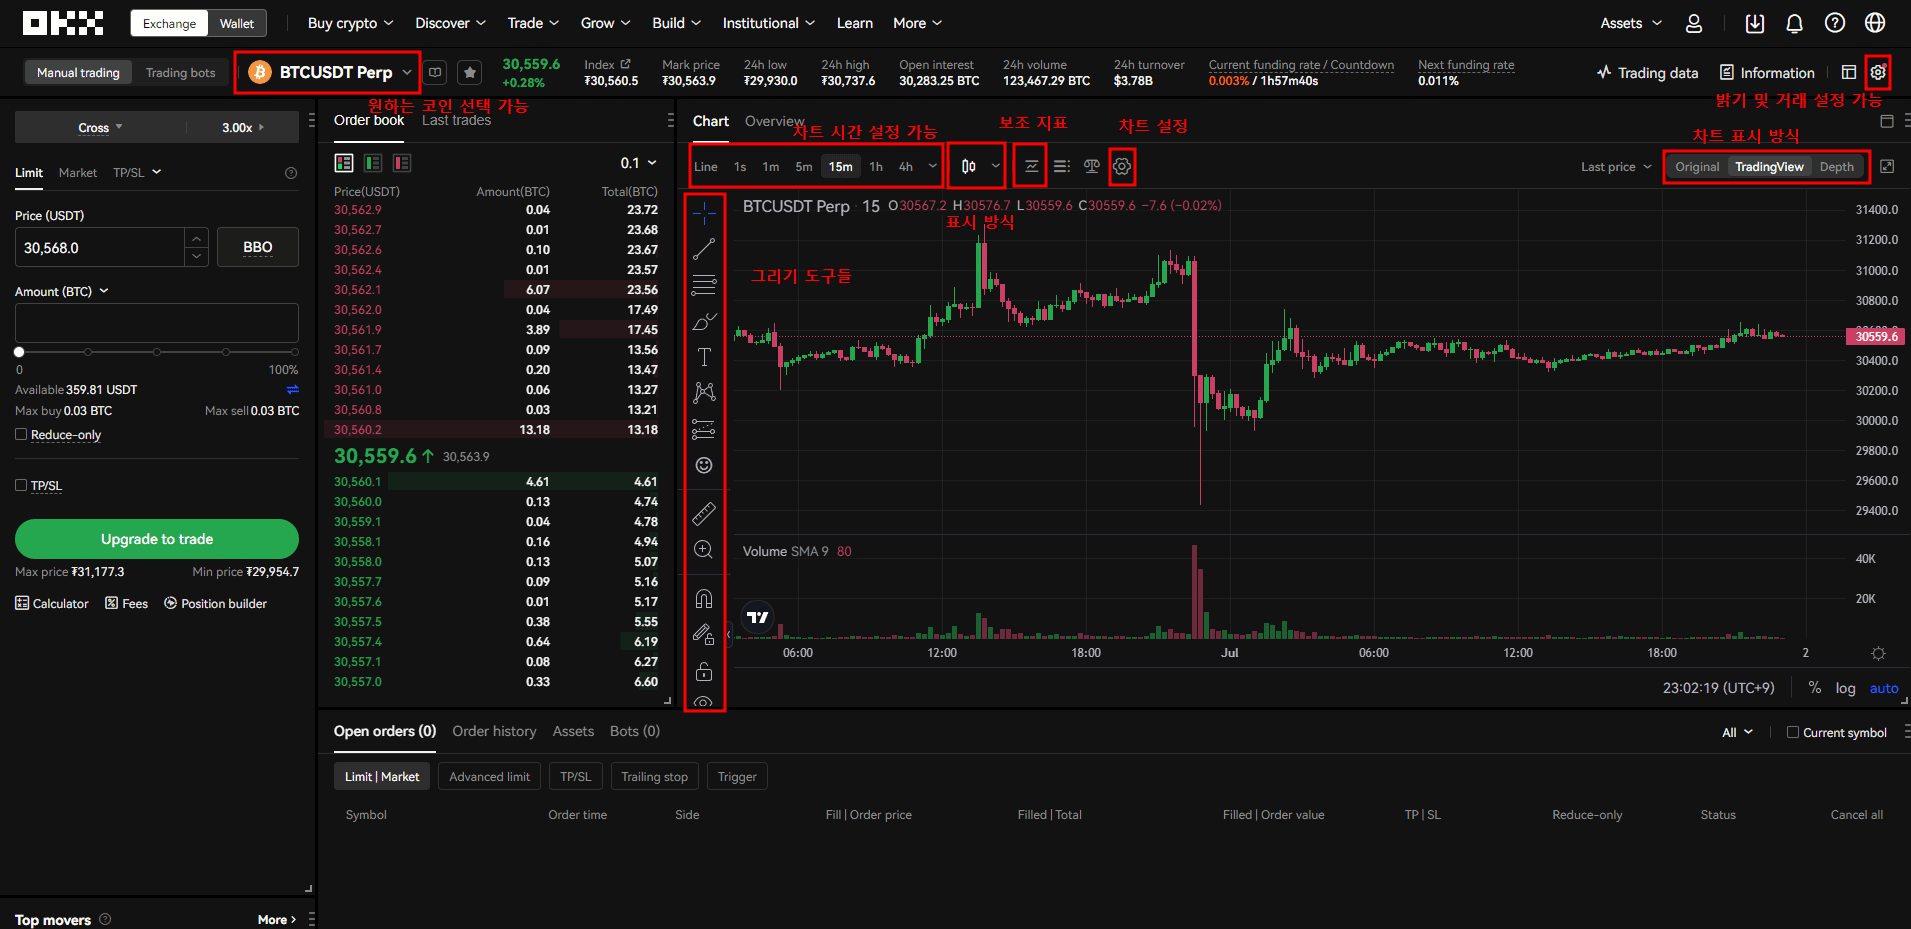Expand order book 0.1 depth dropdown
Screen dimensions: 1911x929
[638, 163]
